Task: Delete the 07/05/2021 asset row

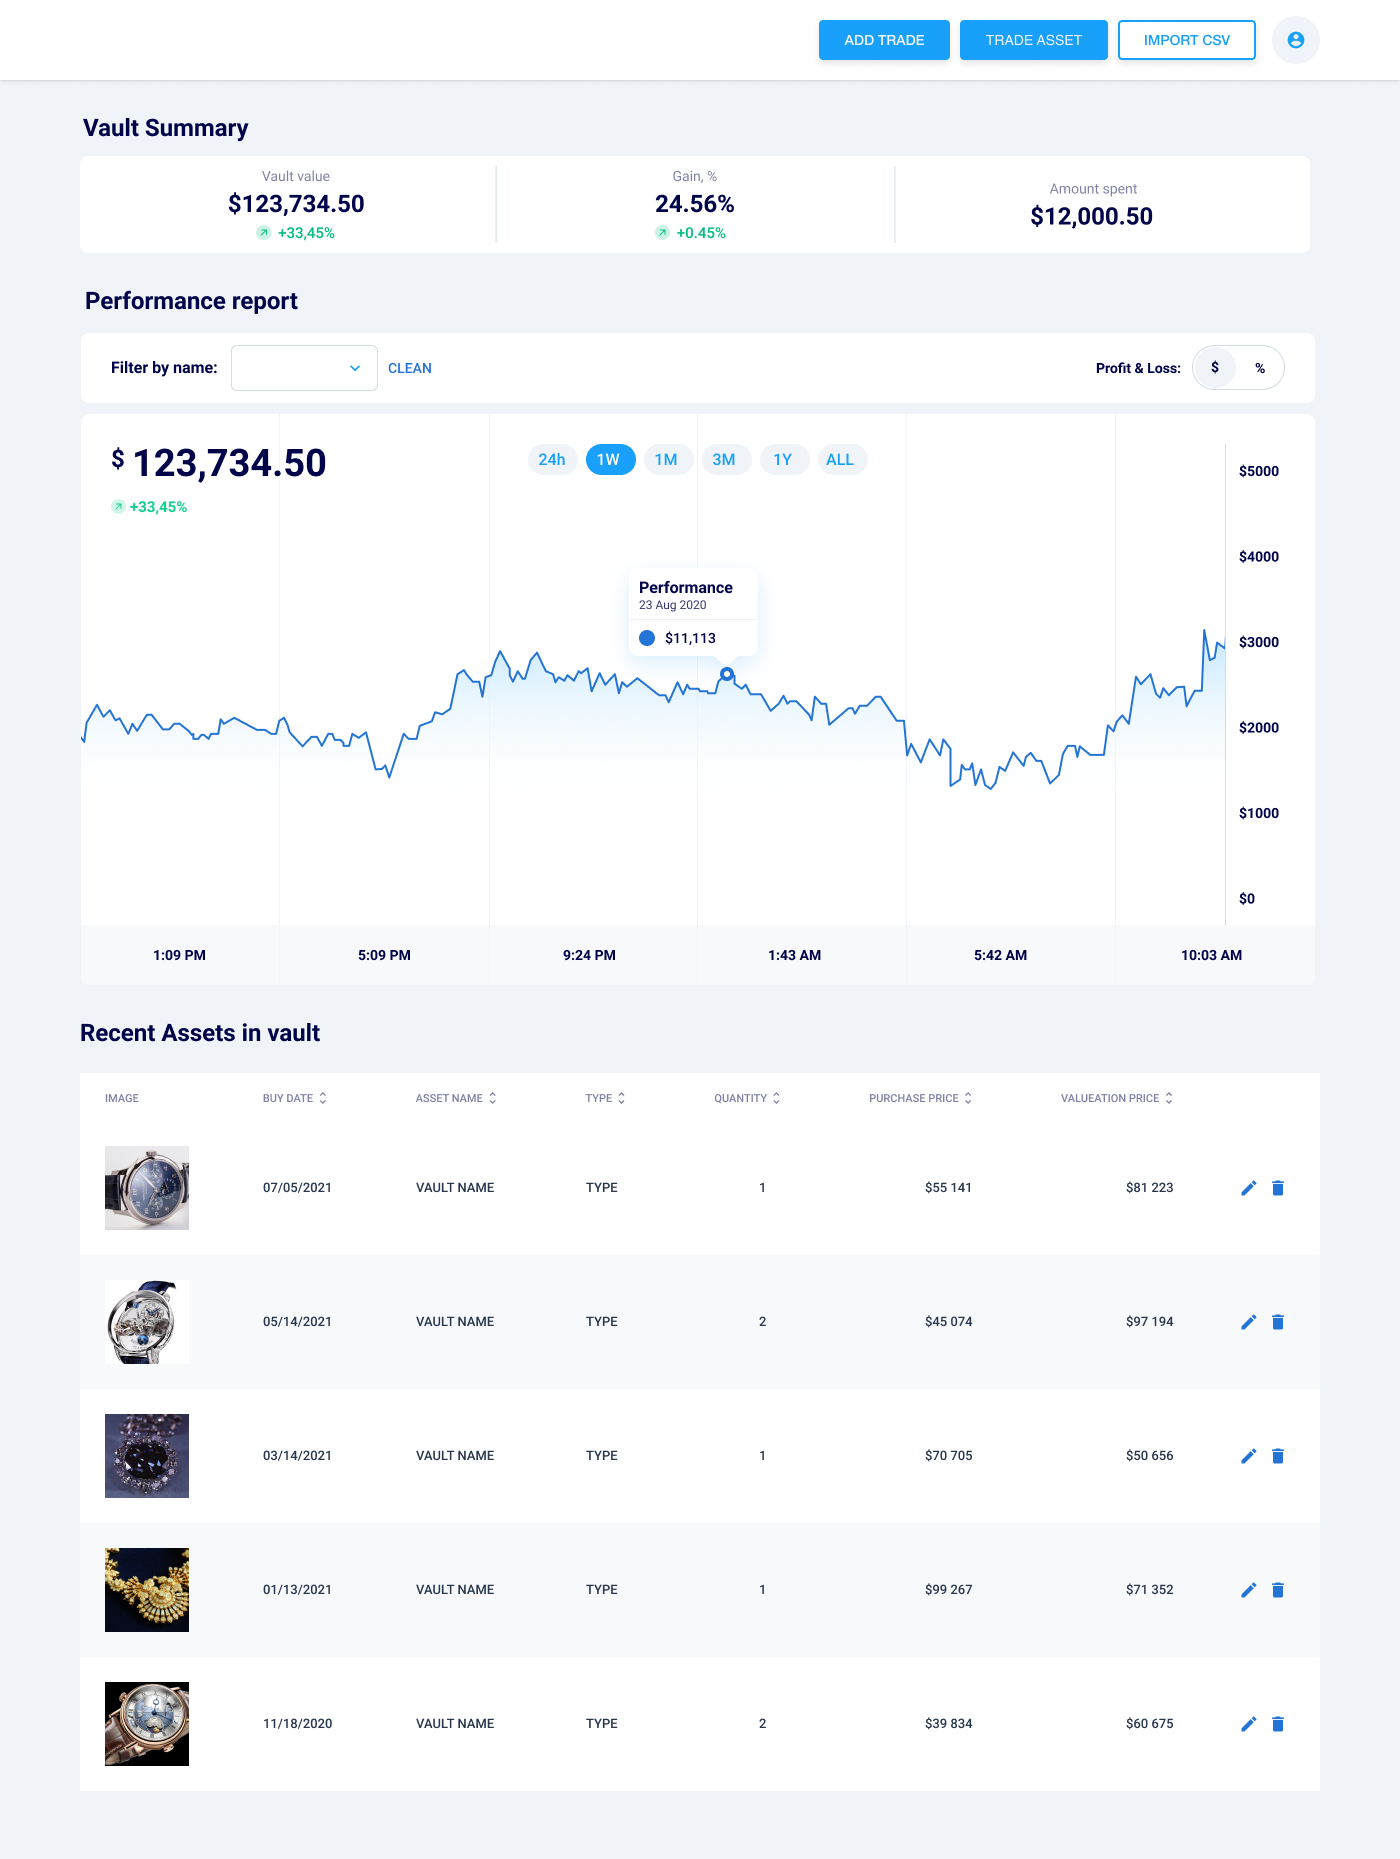Action: [1278, 1188]
